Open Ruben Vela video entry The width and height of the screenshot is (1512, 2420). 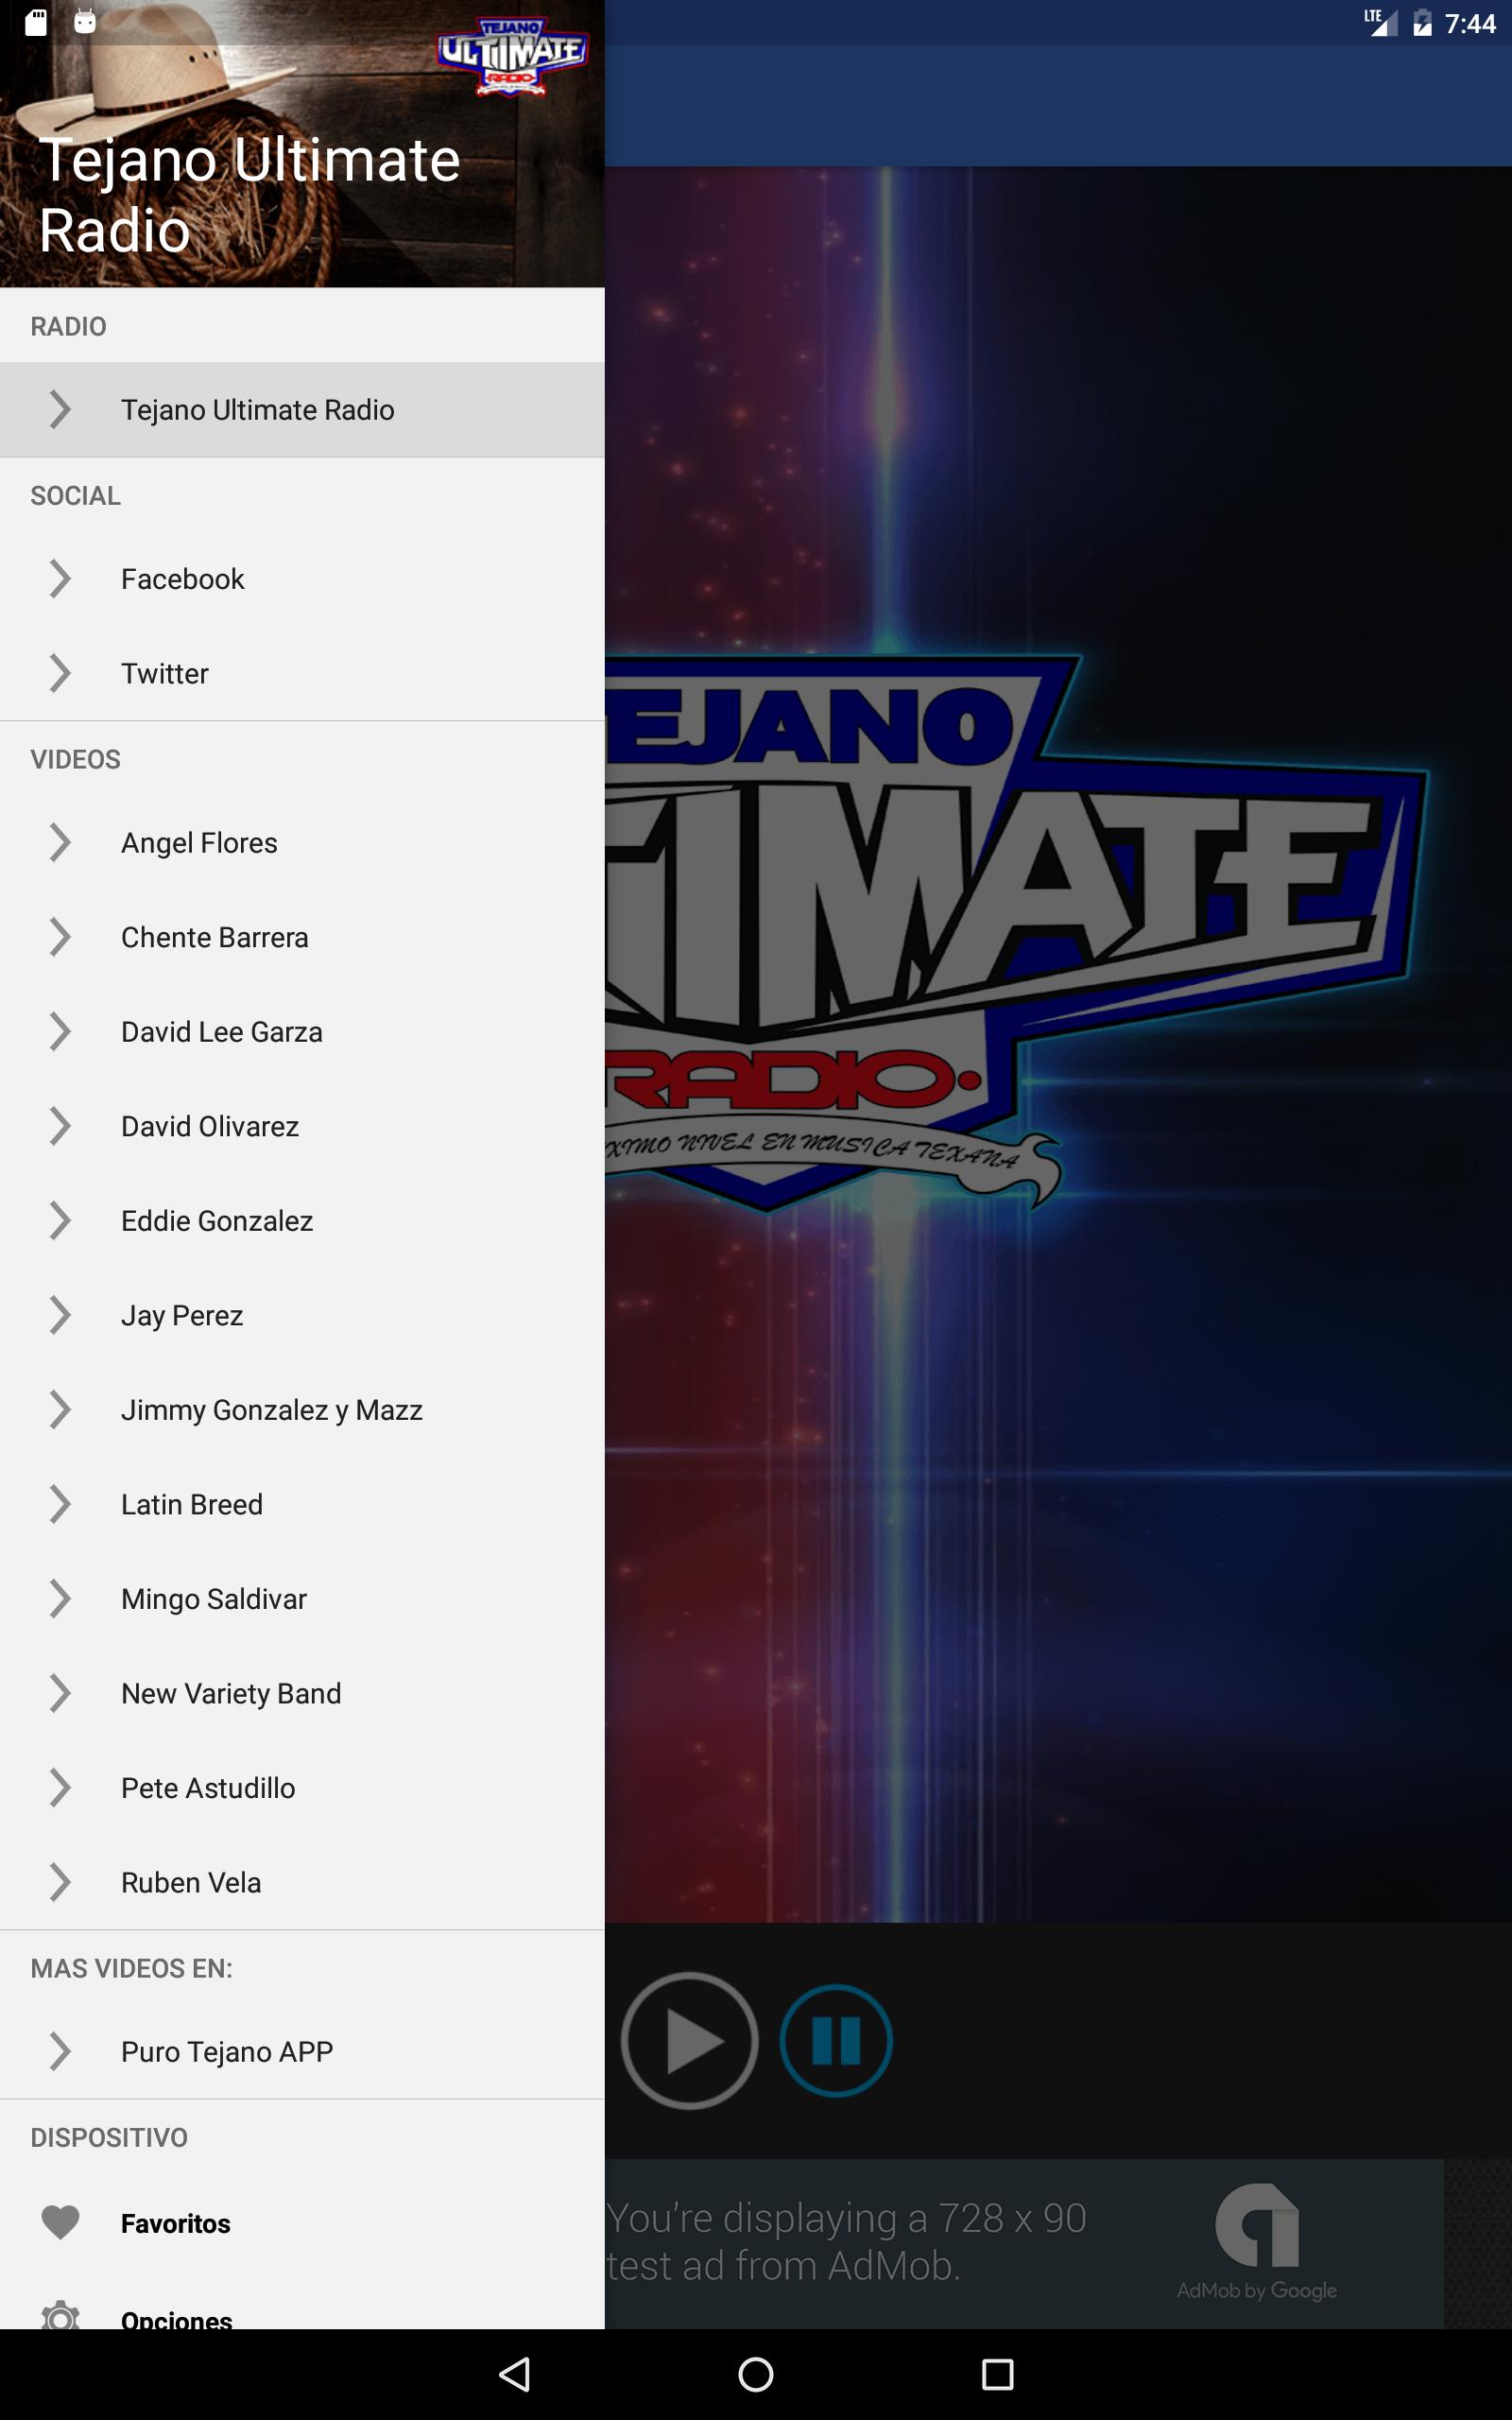[x=302, y=1882]
